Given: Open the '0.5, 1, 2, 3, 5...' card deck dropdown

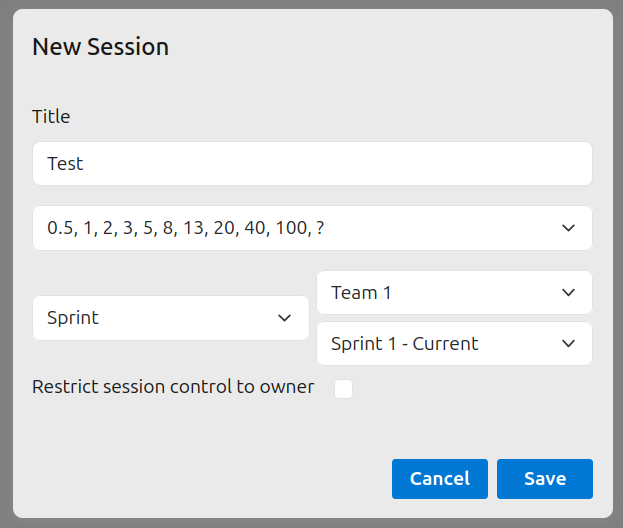Looking at the screenshot, I should pyautogui.click(x=300, y=228).
